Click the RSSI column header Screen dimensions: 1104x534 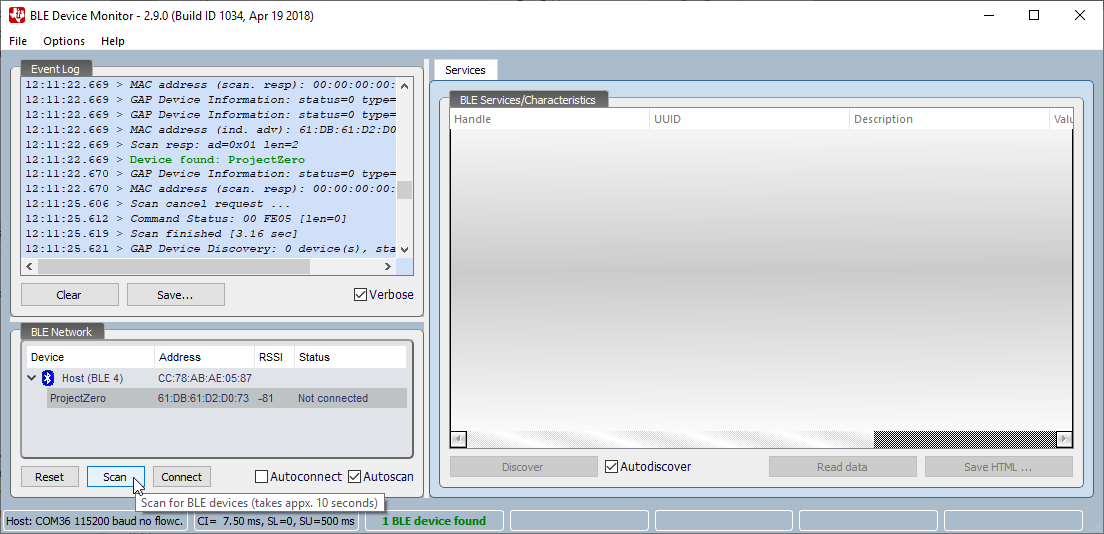[271, 357]
